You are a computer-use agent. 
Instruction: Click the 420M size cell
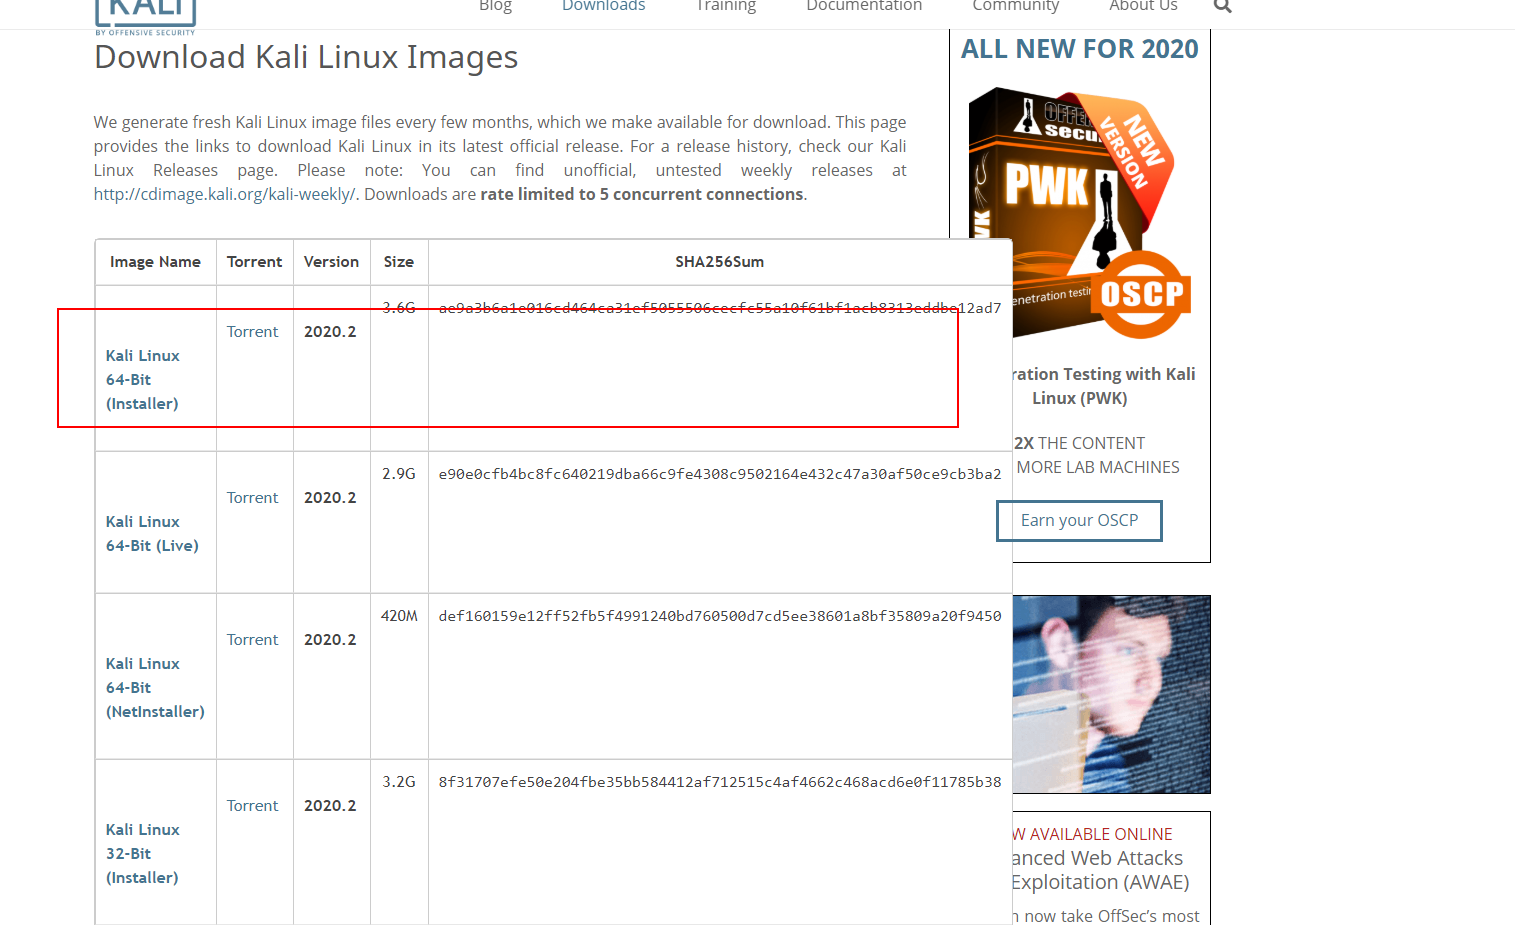click(x=399, y=616)
